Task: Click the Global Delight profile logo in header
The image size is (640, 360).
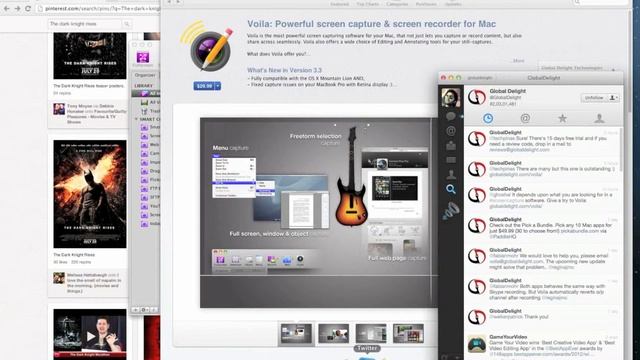Action: coord(477,97)
